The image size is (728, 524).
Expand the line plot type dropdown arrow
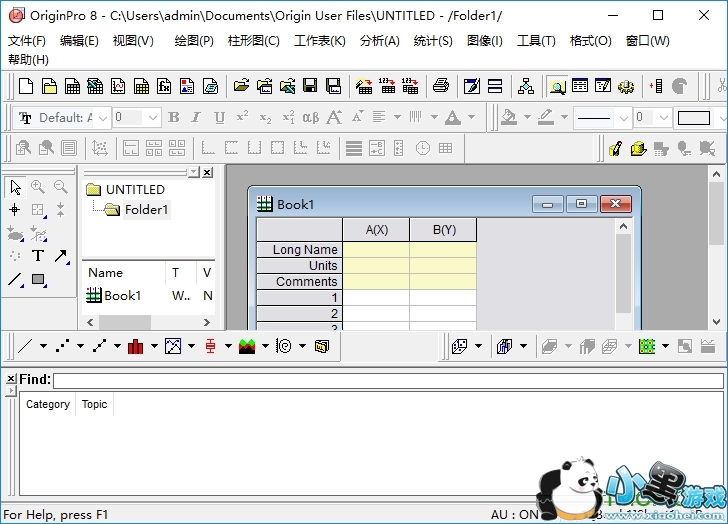[x=43, y=346]
